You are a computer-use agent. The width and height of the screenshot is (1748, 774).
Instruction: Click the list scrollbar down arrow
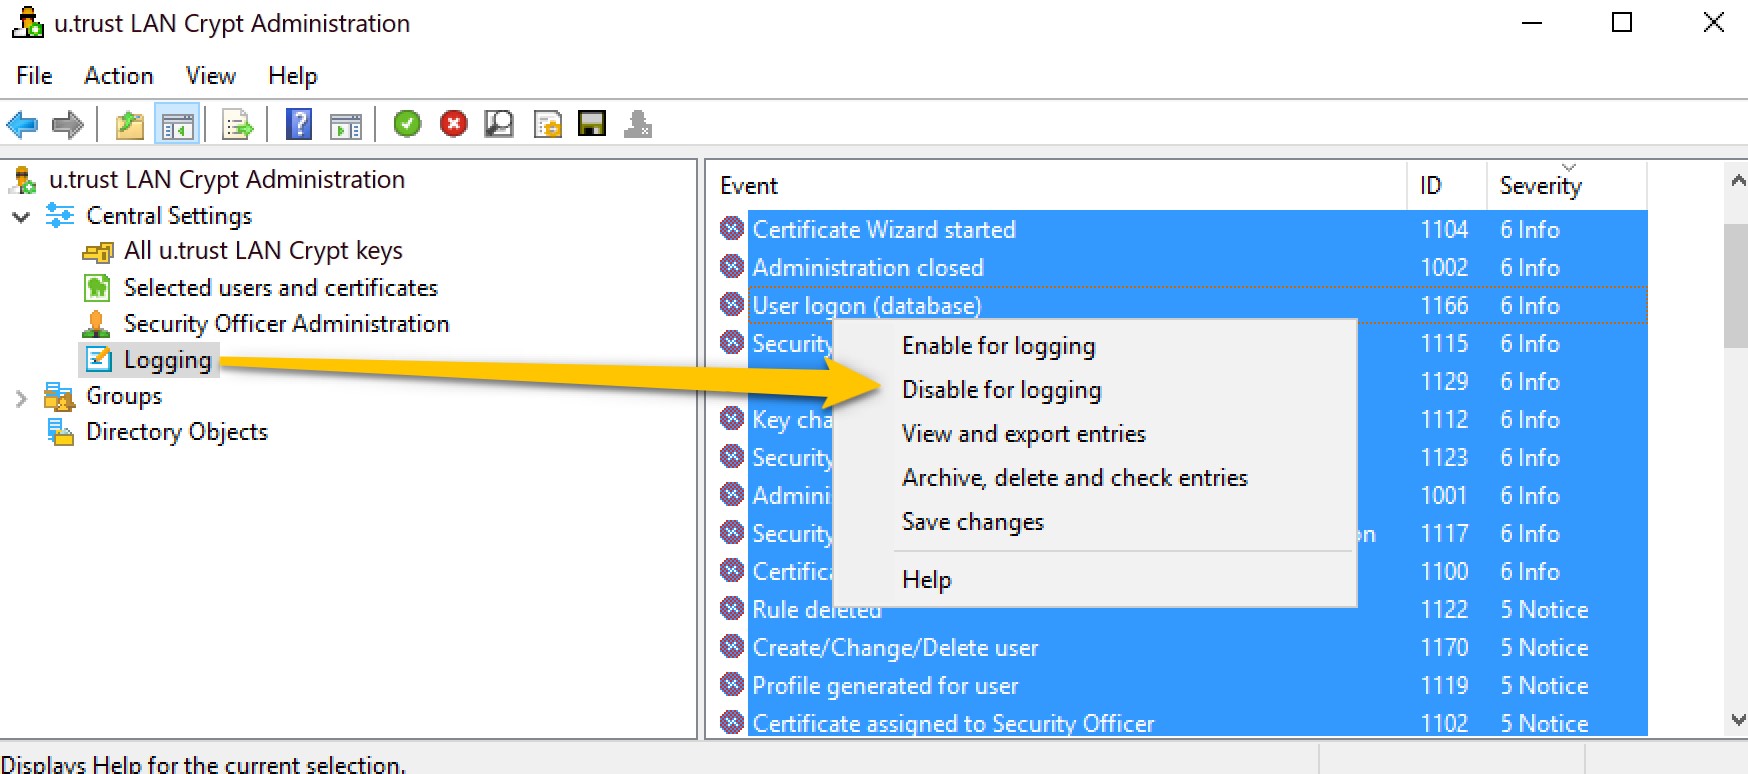coord(1738,720)
